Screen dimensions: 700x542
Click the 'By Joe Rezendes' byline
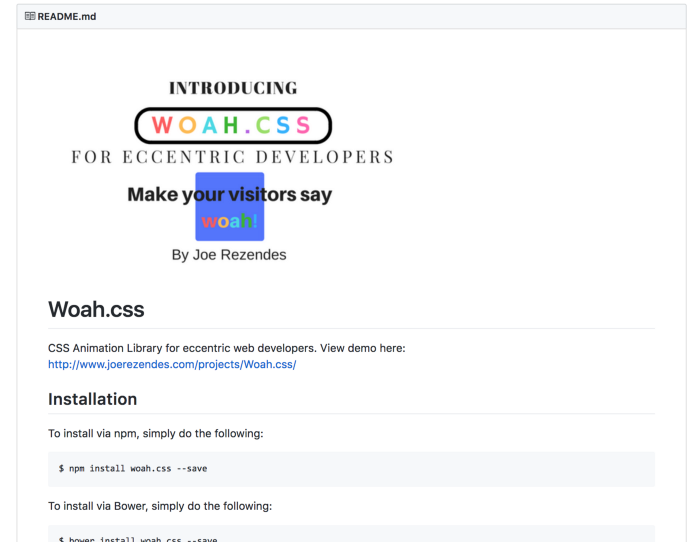pos(229,254)
